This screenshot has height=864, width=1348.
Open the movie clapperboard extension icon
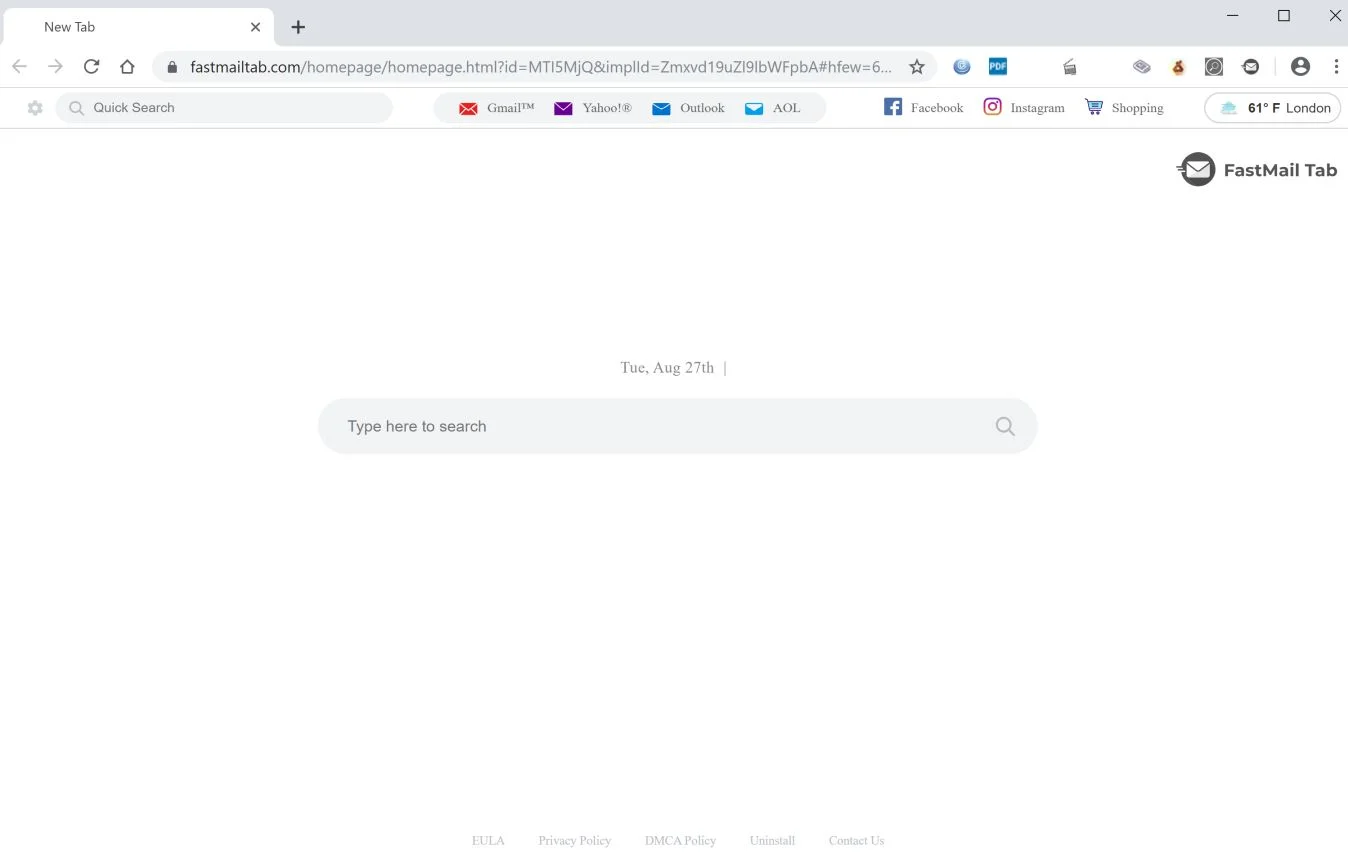coord(1069,67)
